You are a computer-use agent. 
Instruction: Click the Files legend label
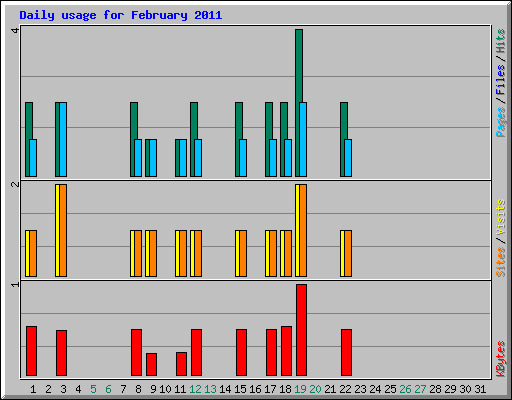500,79
